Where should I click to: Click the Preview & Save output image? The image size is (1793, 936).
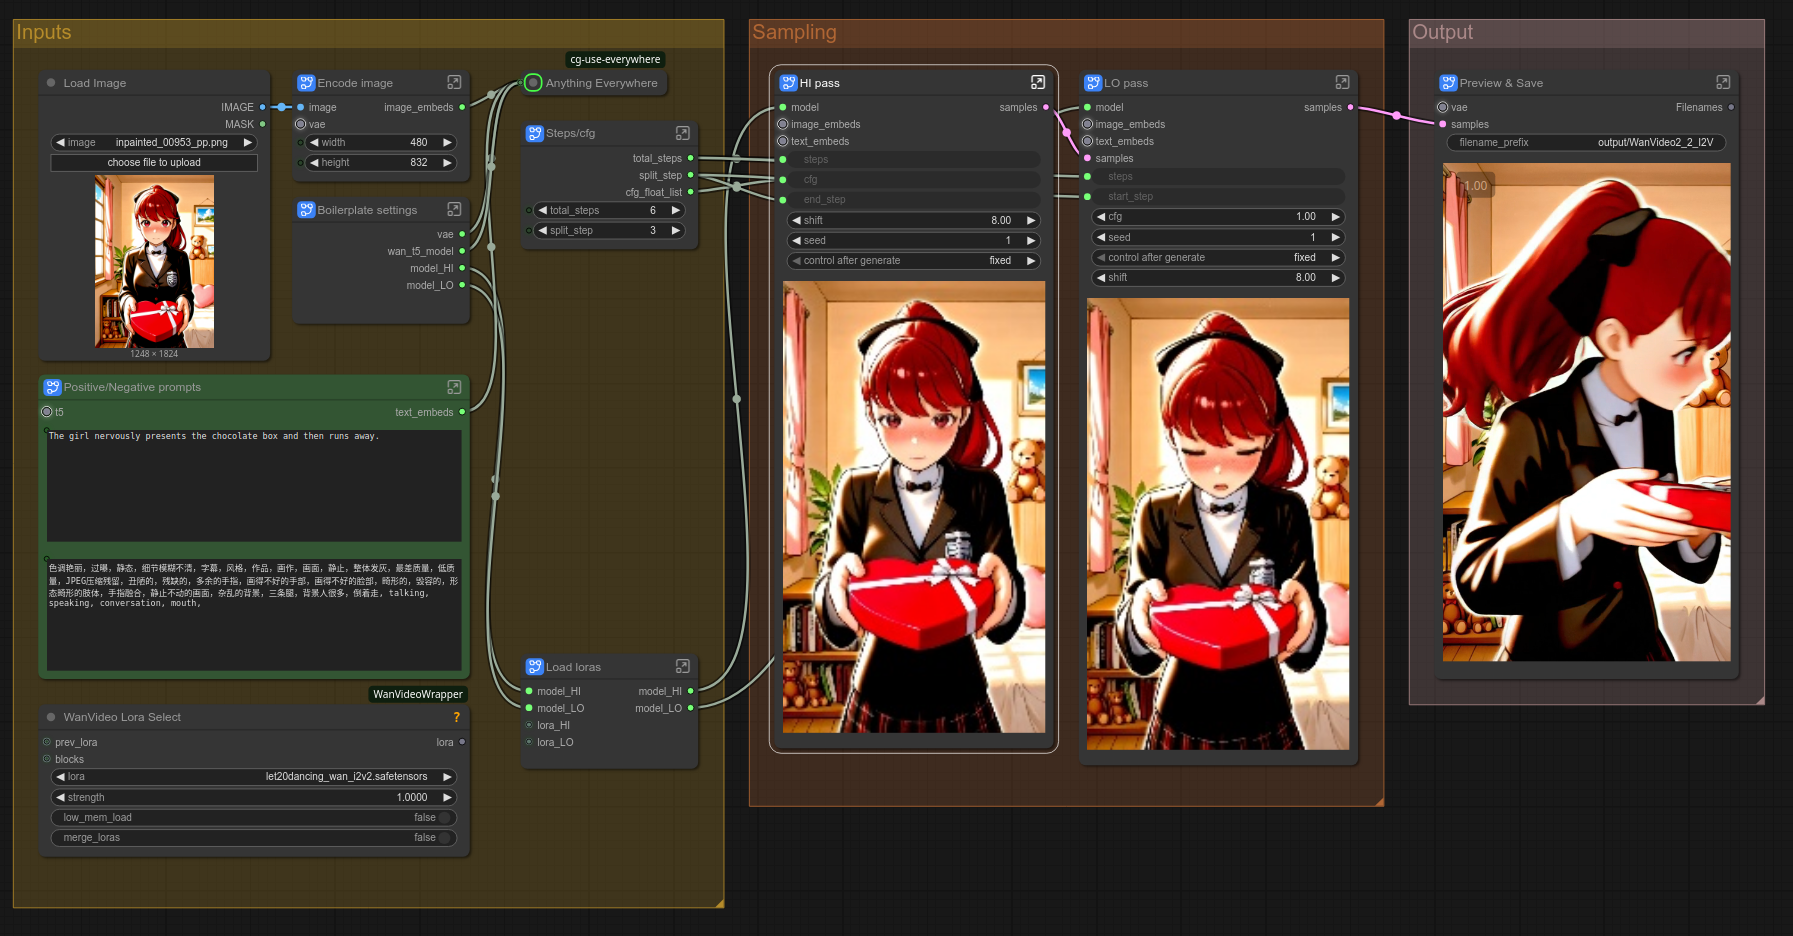pyautogui.click(x=1586, y=412)
